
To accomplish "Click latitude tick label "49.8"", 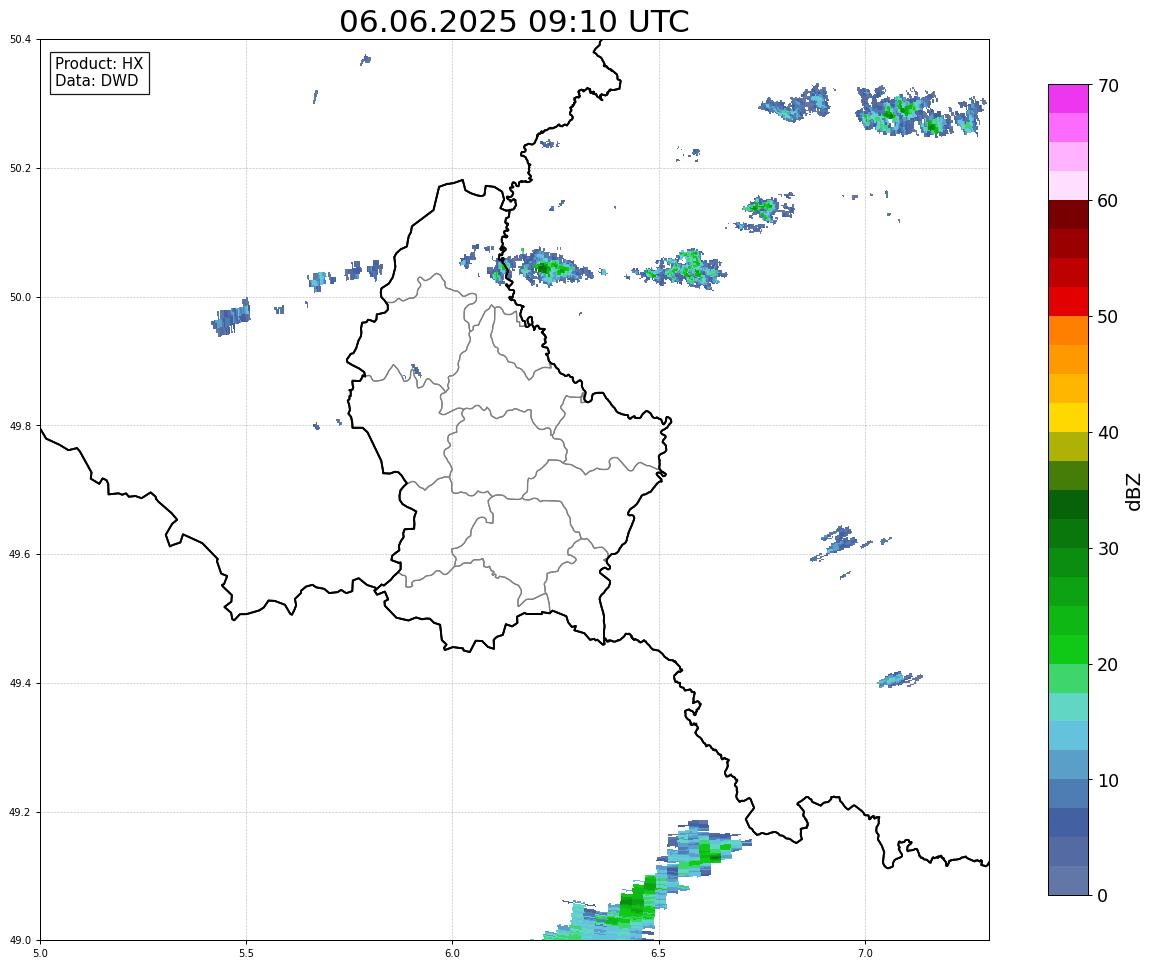I will pyautogui.click(x=20, y=426).
